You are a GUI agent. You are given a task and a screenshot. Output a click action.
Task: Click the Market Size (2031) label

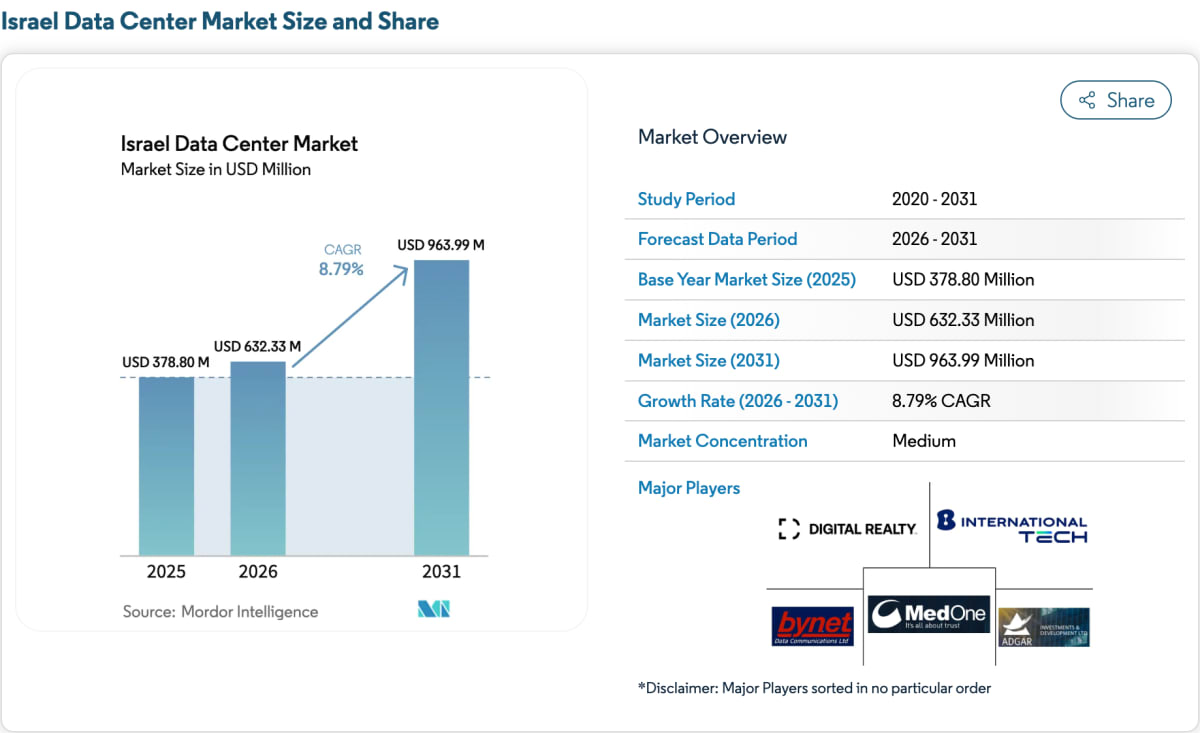709,360
